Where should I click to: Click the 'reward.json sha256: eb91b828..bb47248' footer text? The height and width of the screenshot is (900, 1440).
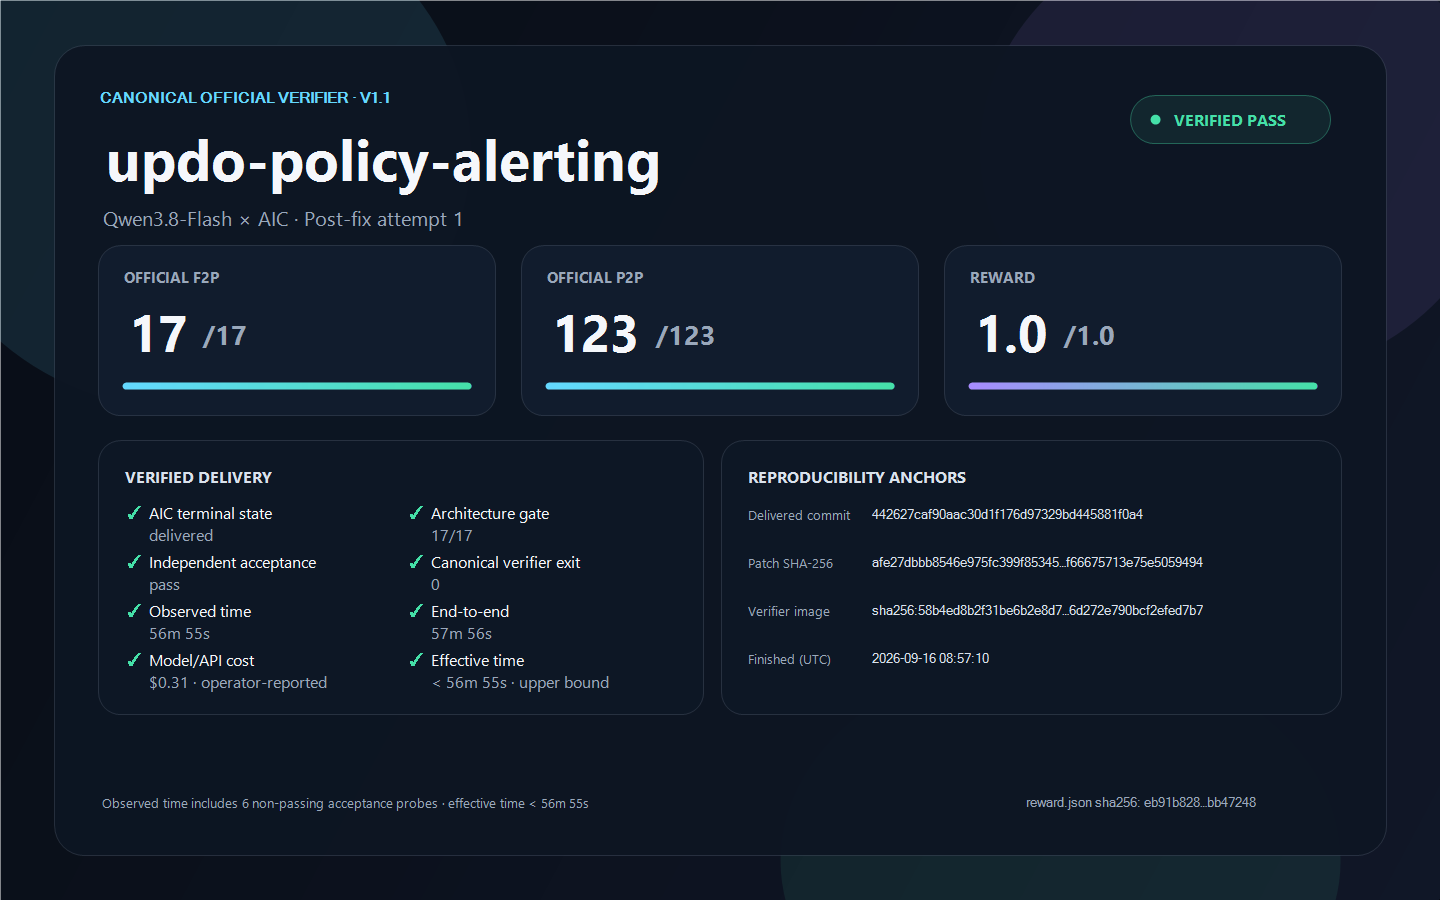1141,802
